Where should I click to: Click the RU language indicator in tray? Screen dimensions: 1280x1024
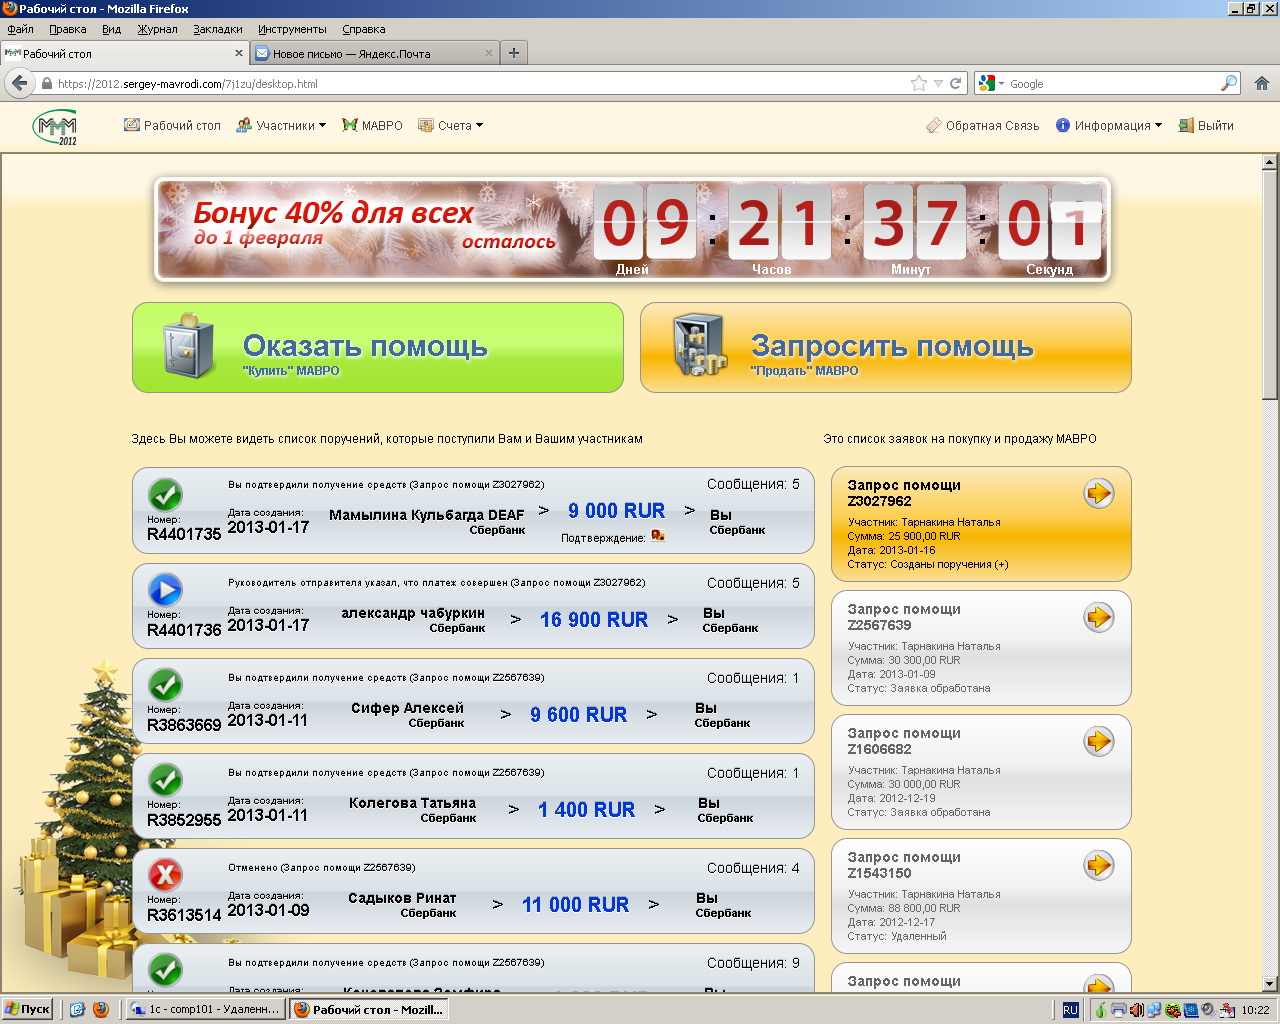(x=1070, y=1010)
